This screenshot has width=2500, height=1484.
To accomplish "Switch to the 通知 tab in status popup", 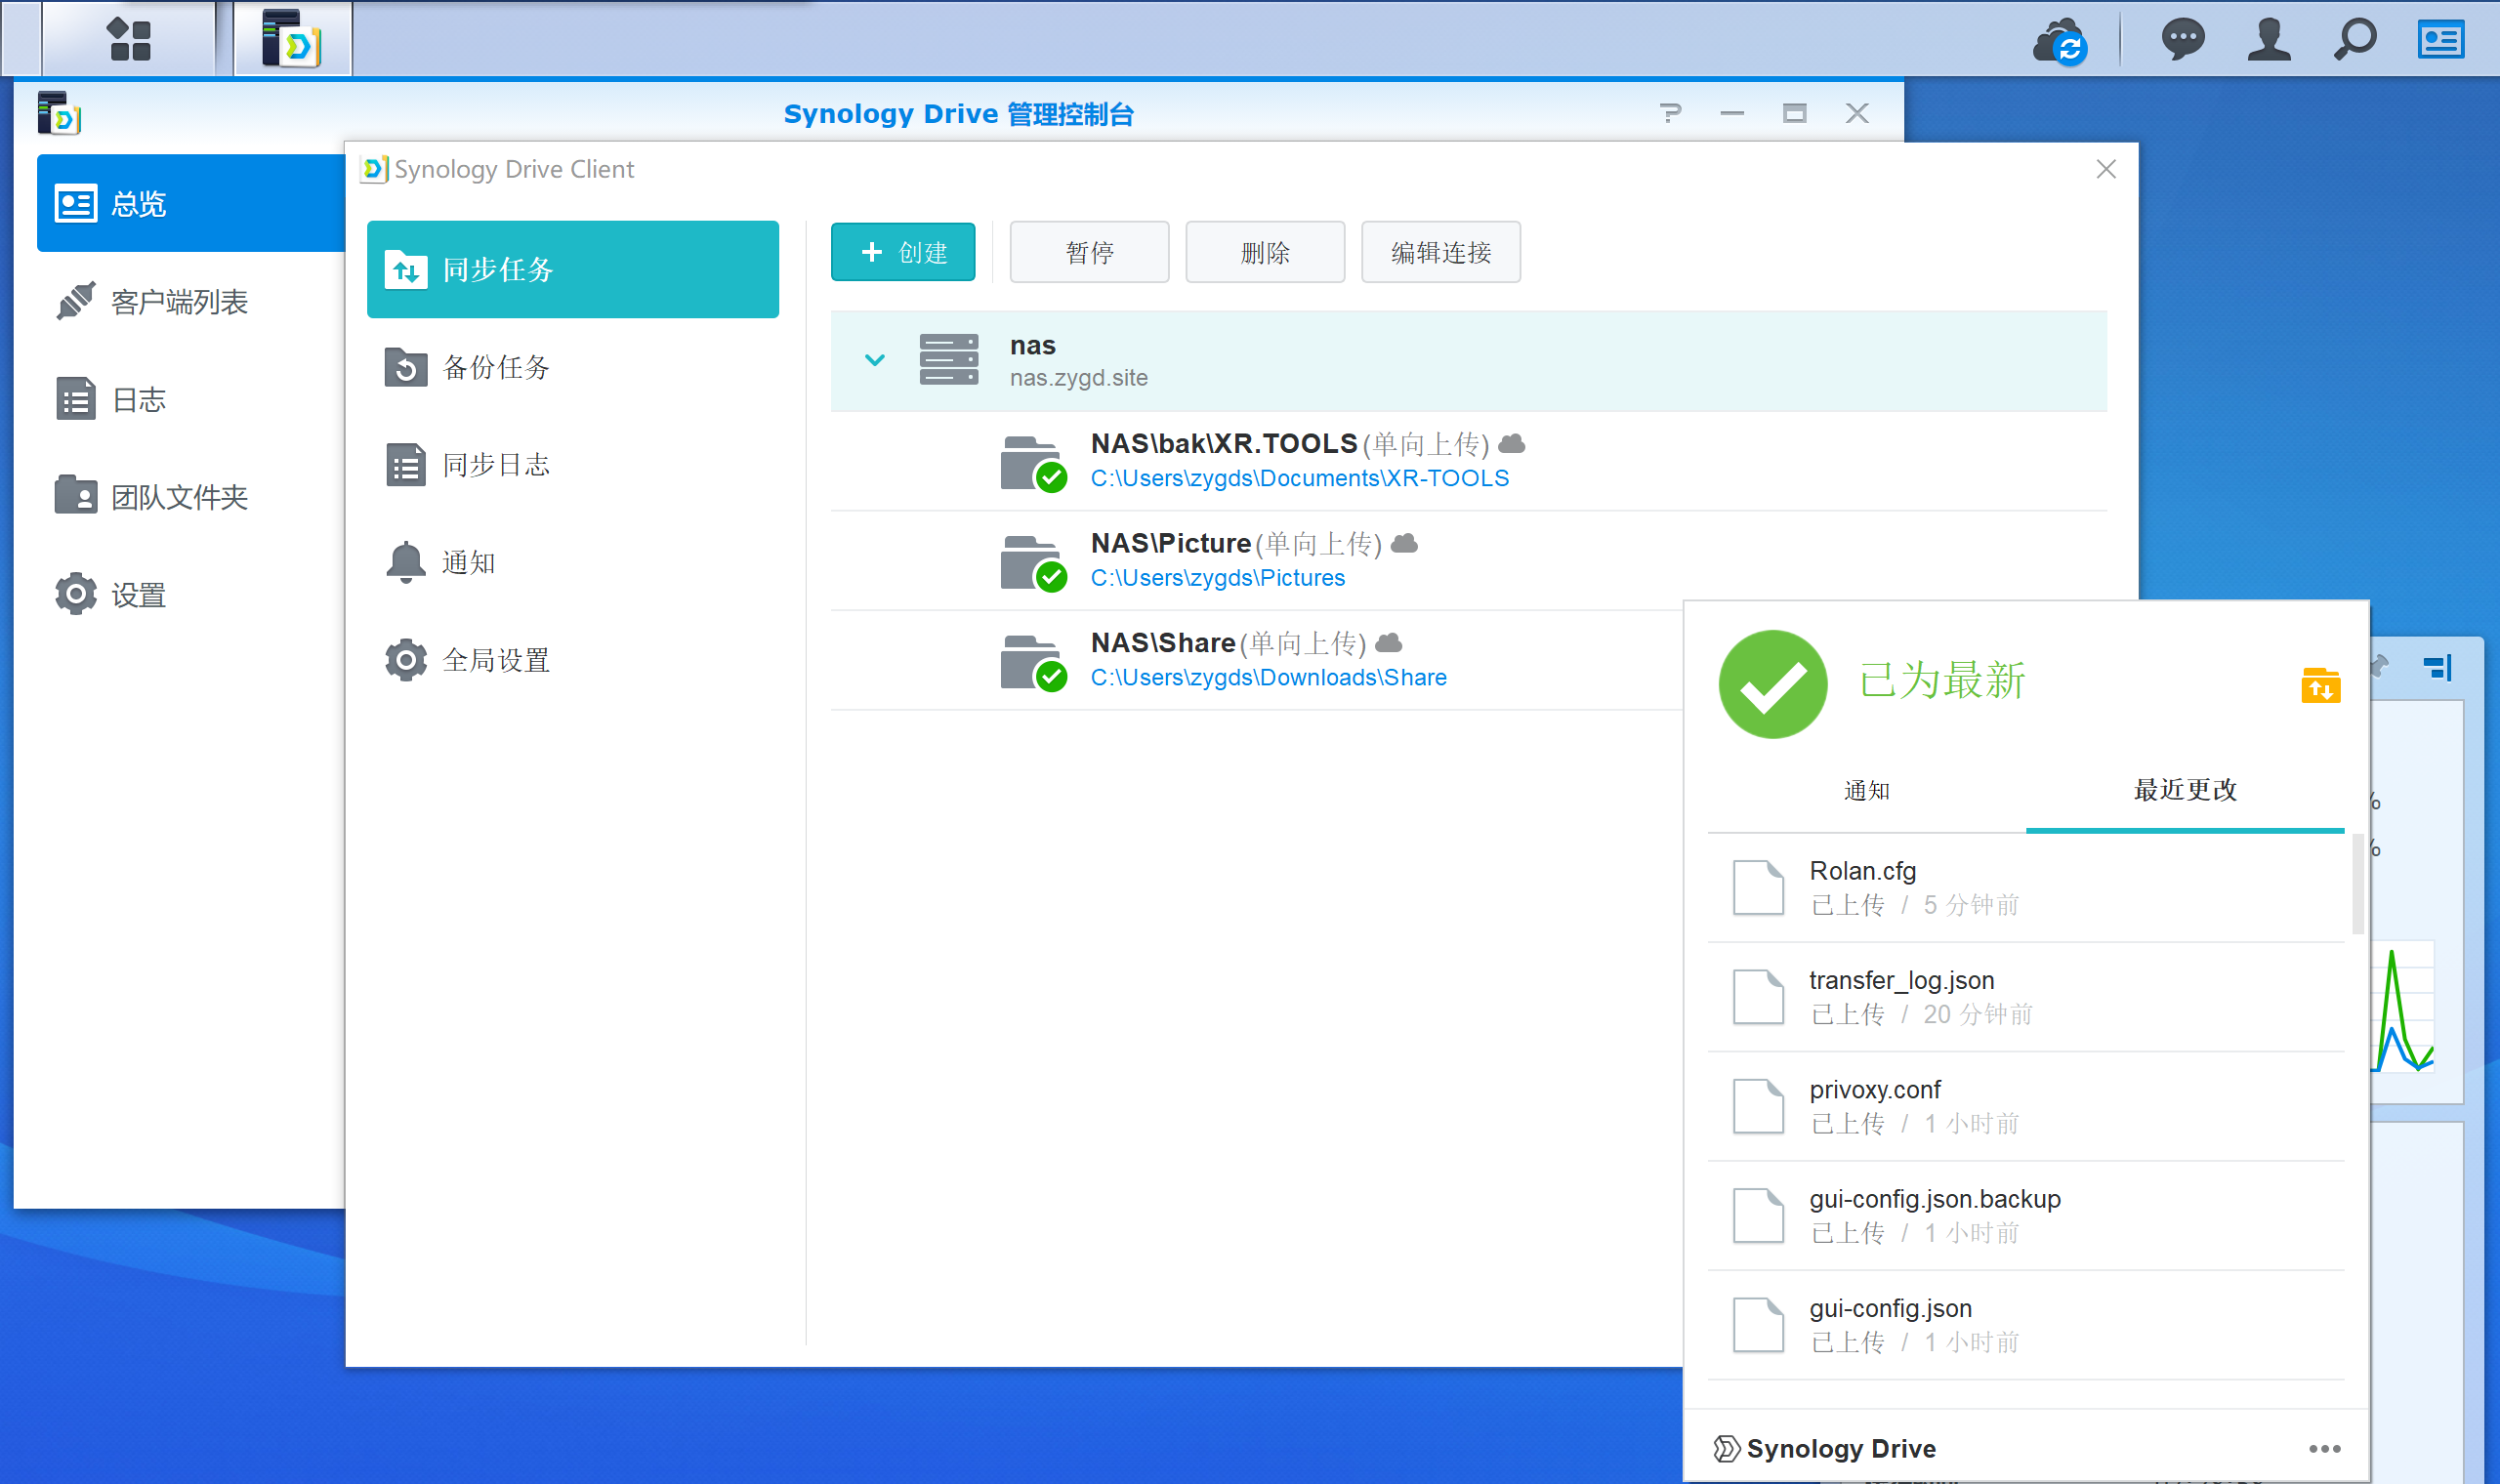I will click(1866, 790).
